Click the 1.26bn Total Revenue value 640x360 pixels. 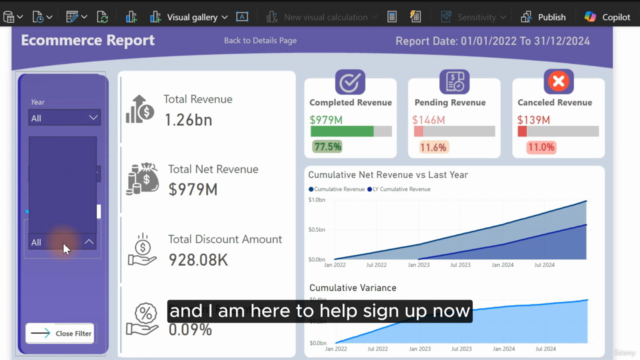188,120
